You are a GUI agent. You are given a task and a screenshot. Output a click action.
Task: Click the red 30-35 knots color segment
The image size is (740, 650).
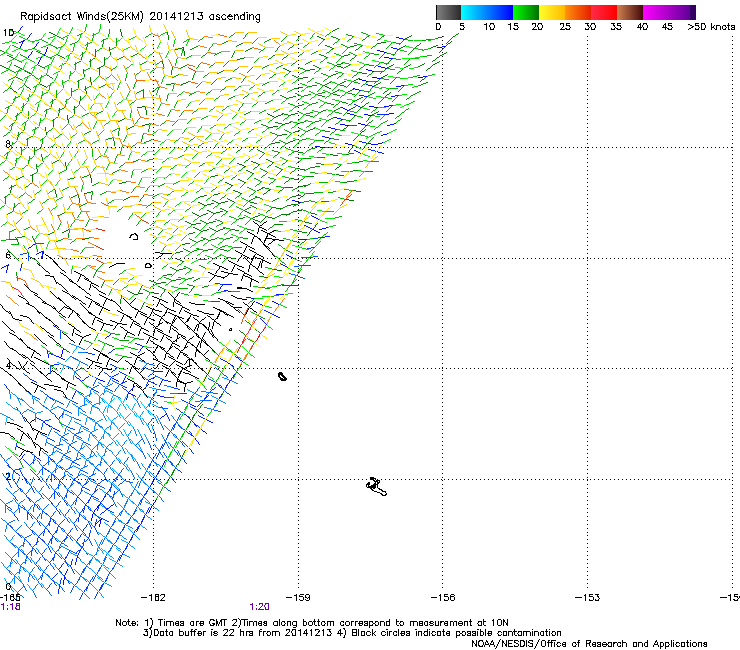604,12
